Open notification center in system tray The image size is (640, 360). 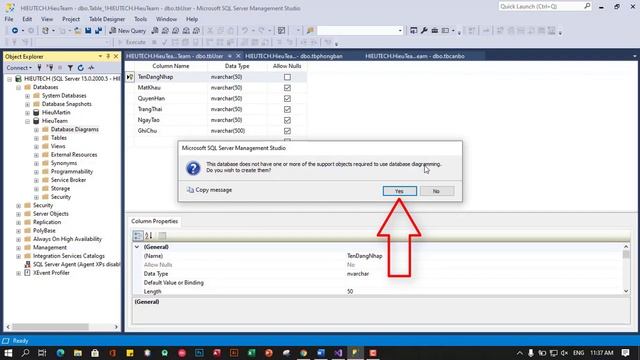point(625,353)
